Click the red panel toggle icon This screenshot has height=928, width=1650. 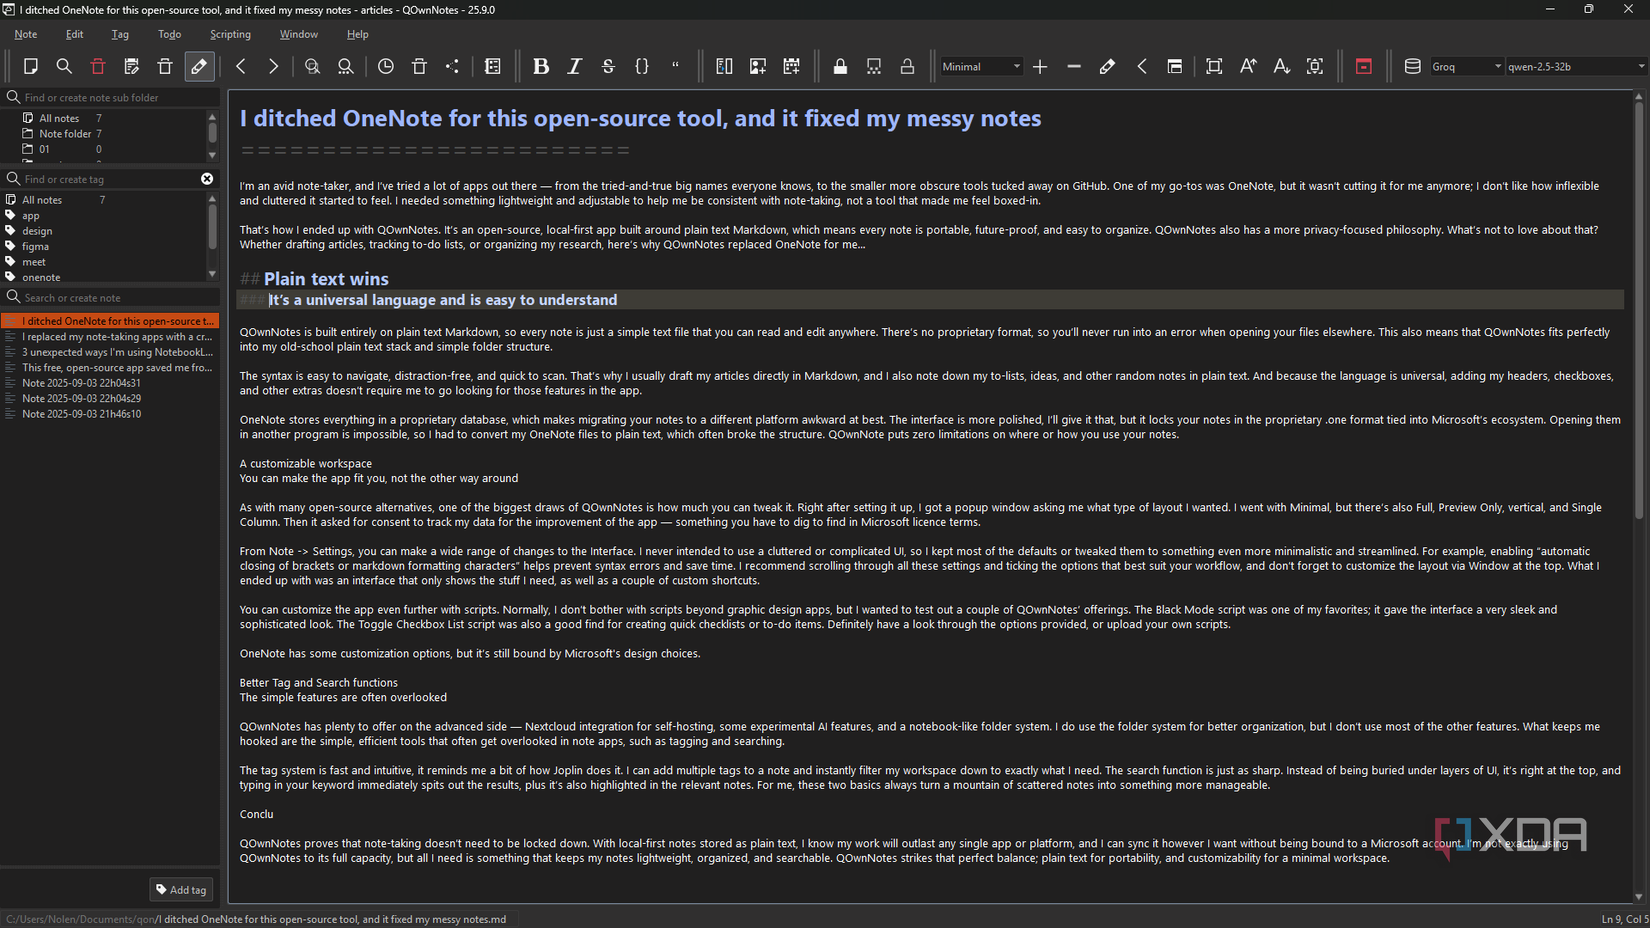pyautogui.click(x=1364, y=66)
